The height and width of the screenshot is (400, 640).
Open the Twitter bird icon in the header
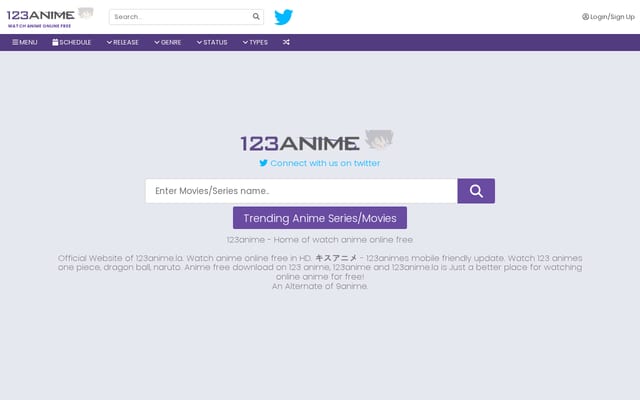click(x=283, y=17)
